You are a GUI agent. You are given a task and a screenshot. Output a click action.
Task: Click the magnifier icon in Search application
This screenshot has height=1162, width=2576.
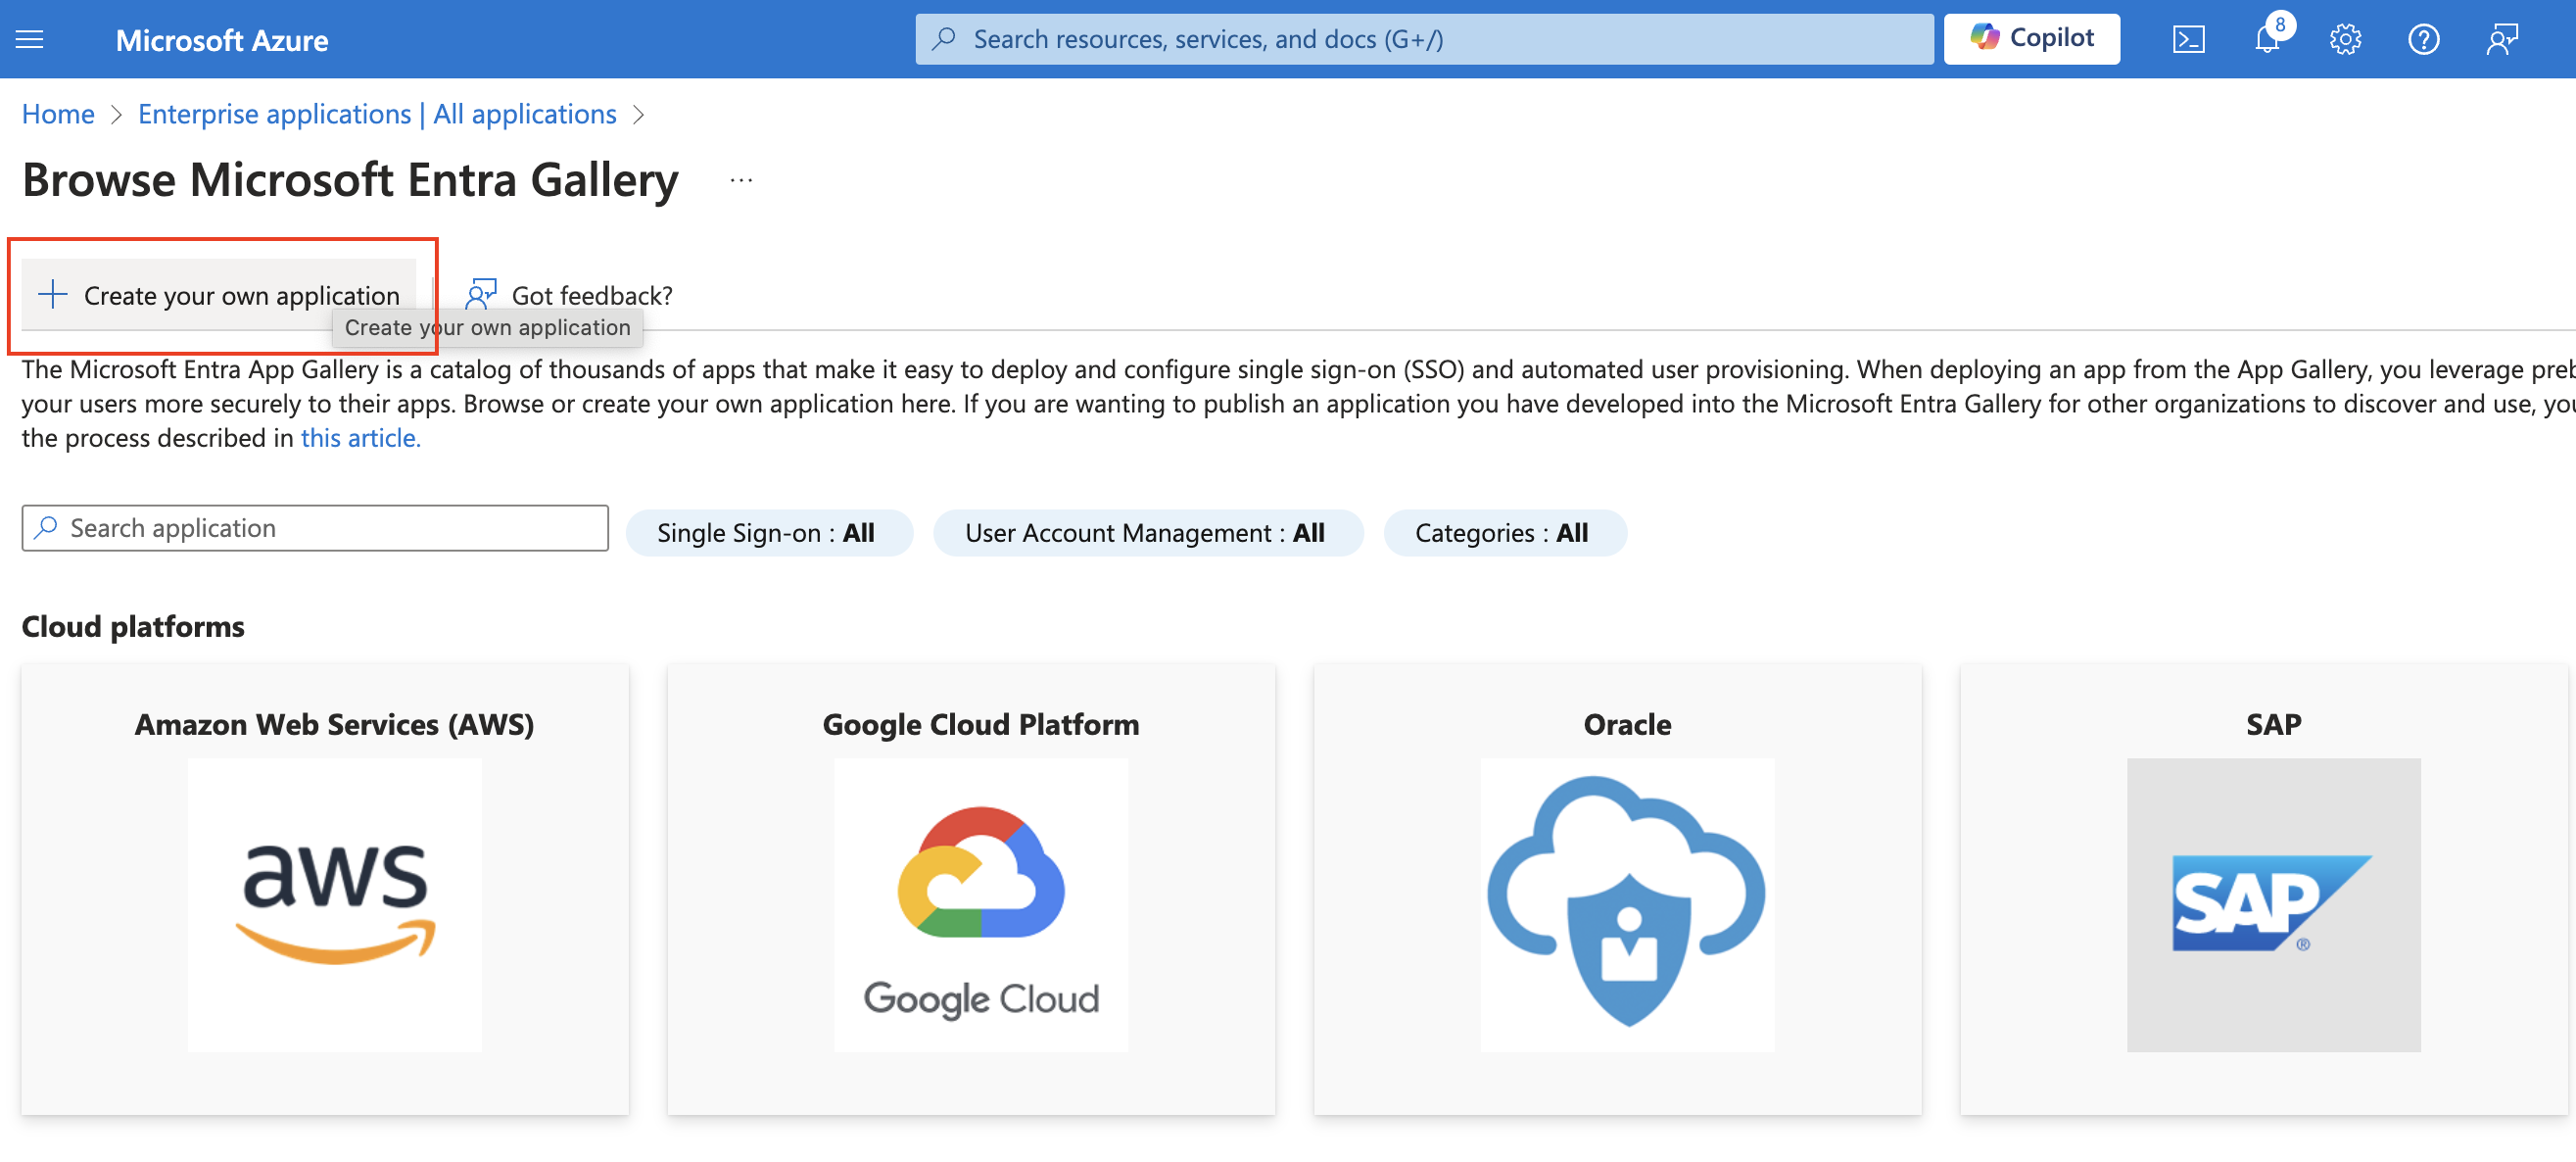(46, 528)
